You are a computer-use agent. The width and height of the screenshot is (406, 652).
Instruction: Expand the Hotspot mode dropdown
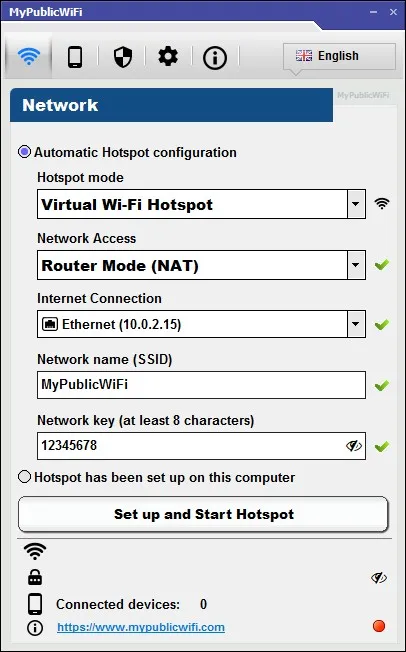coord(202,204)
